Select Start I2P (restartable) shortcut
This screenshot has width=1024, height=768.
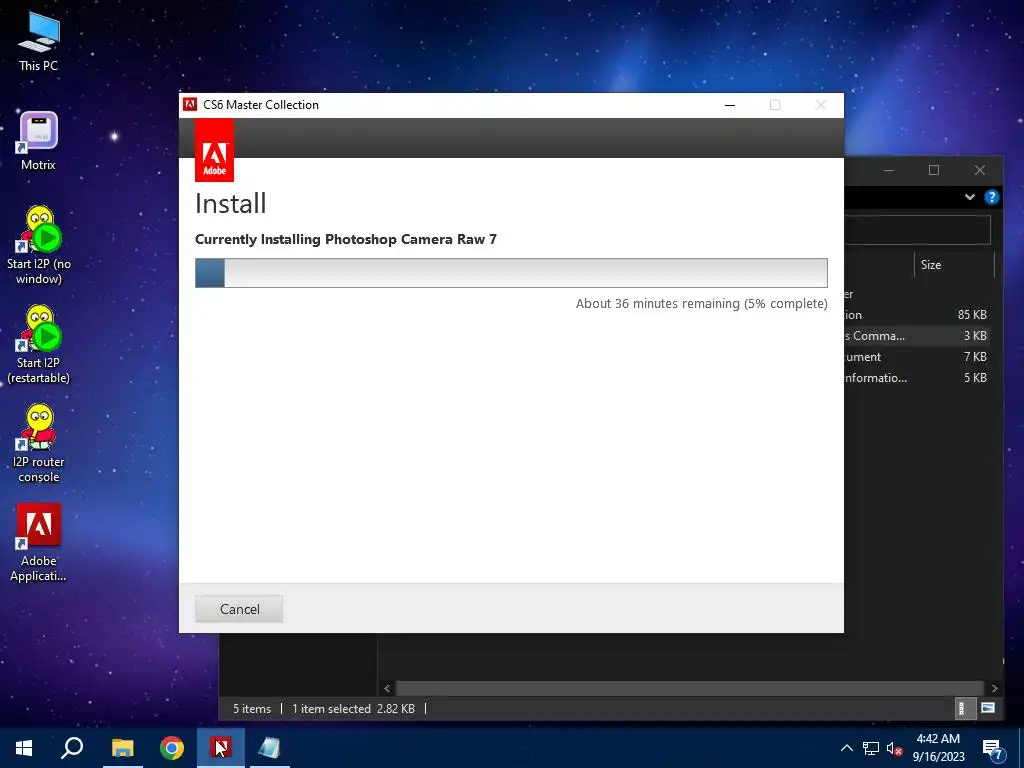coord(39,345)
